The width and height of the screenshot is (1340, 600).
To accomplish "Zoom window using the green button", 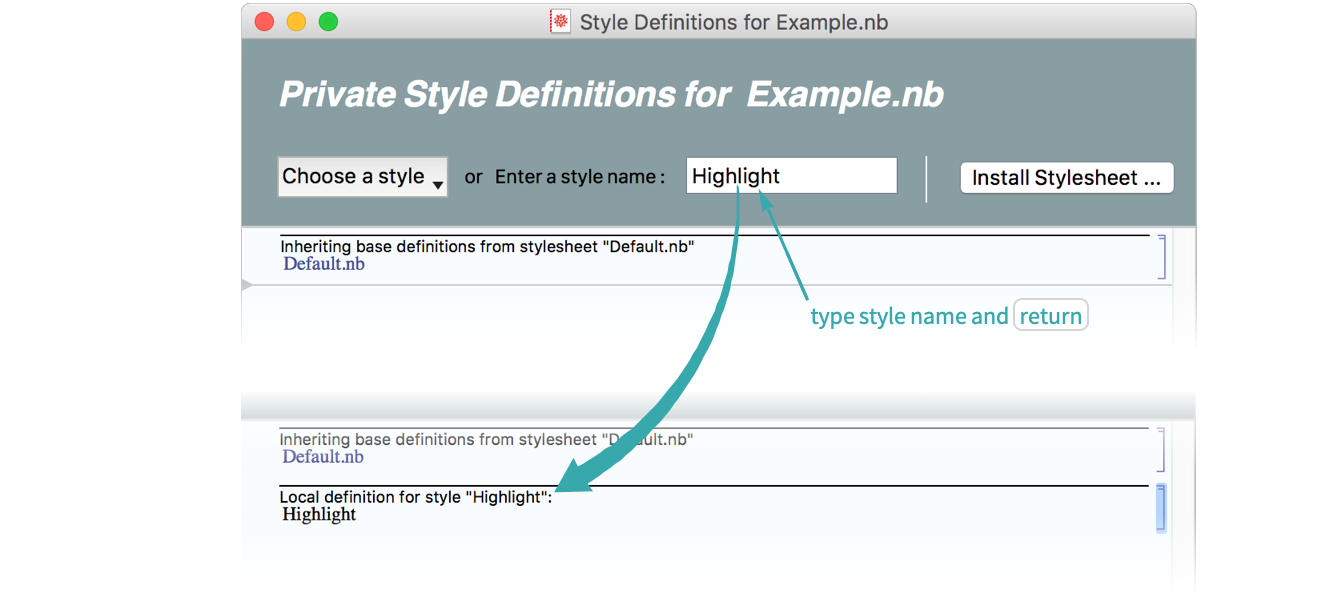I will (328, 22).
